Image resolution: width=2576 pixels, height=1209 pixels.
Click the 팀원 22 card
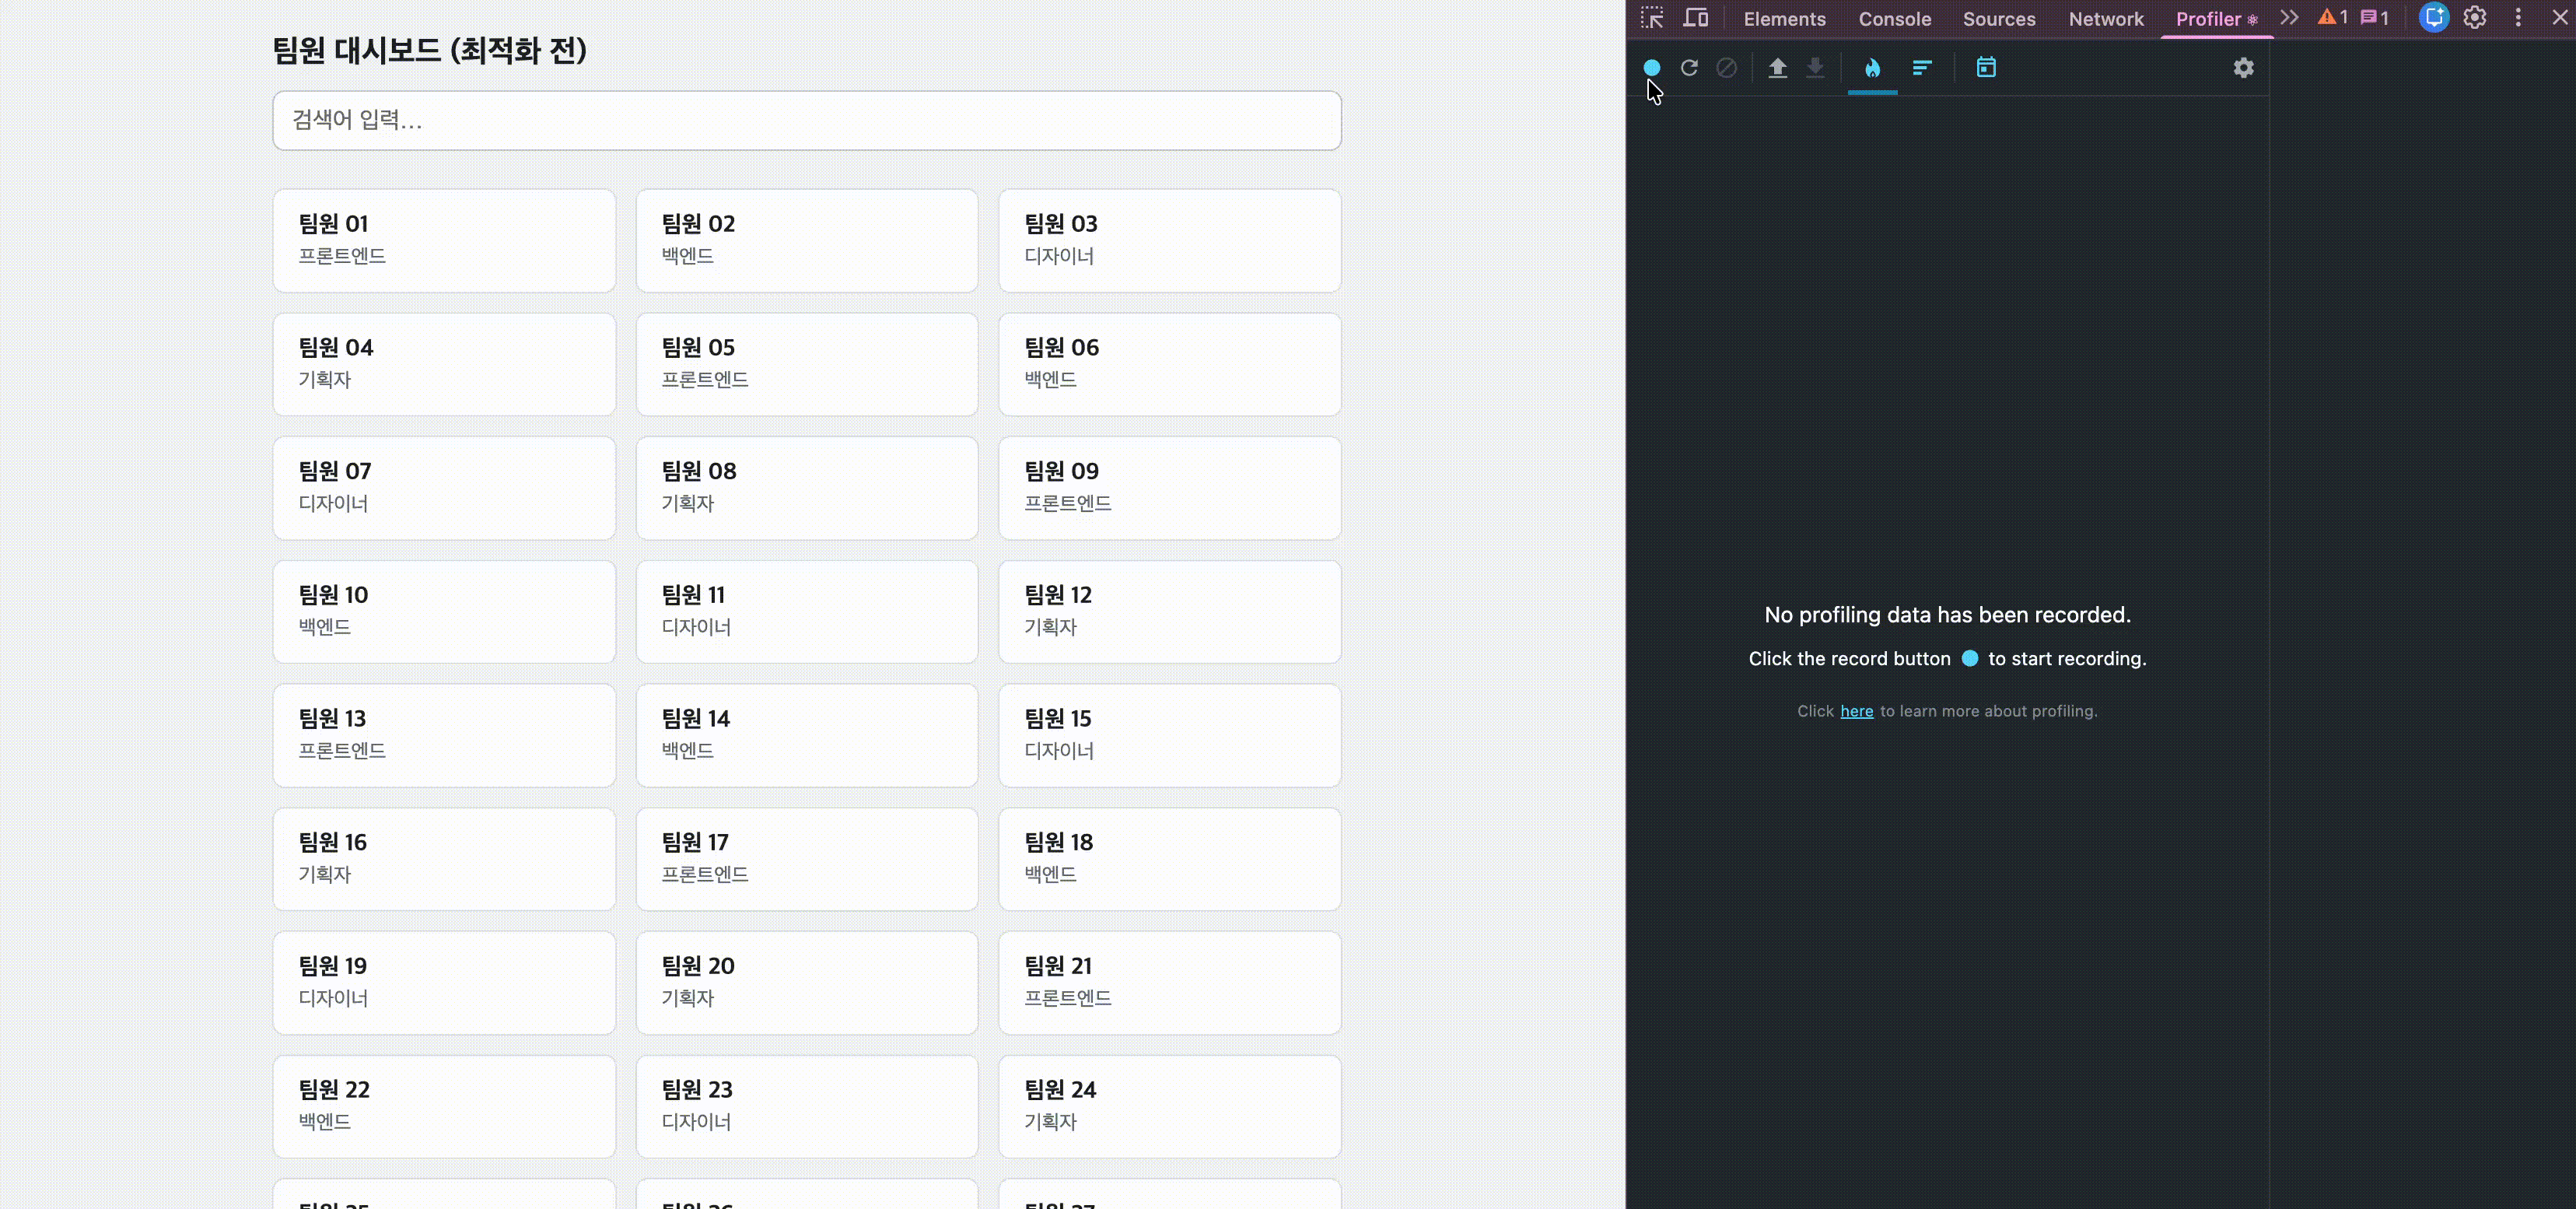tap(444, 1107)
